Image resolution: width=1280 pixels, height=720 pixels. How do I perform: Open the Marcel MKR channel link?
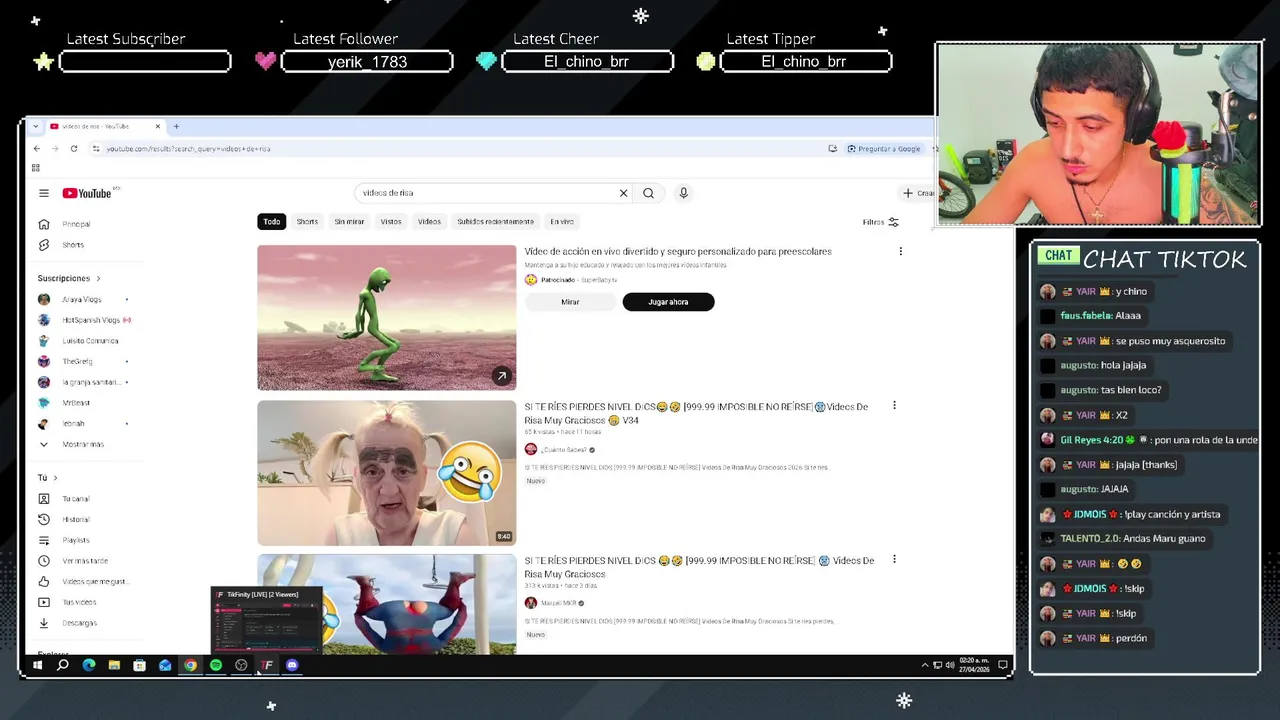tap(559, 603)
